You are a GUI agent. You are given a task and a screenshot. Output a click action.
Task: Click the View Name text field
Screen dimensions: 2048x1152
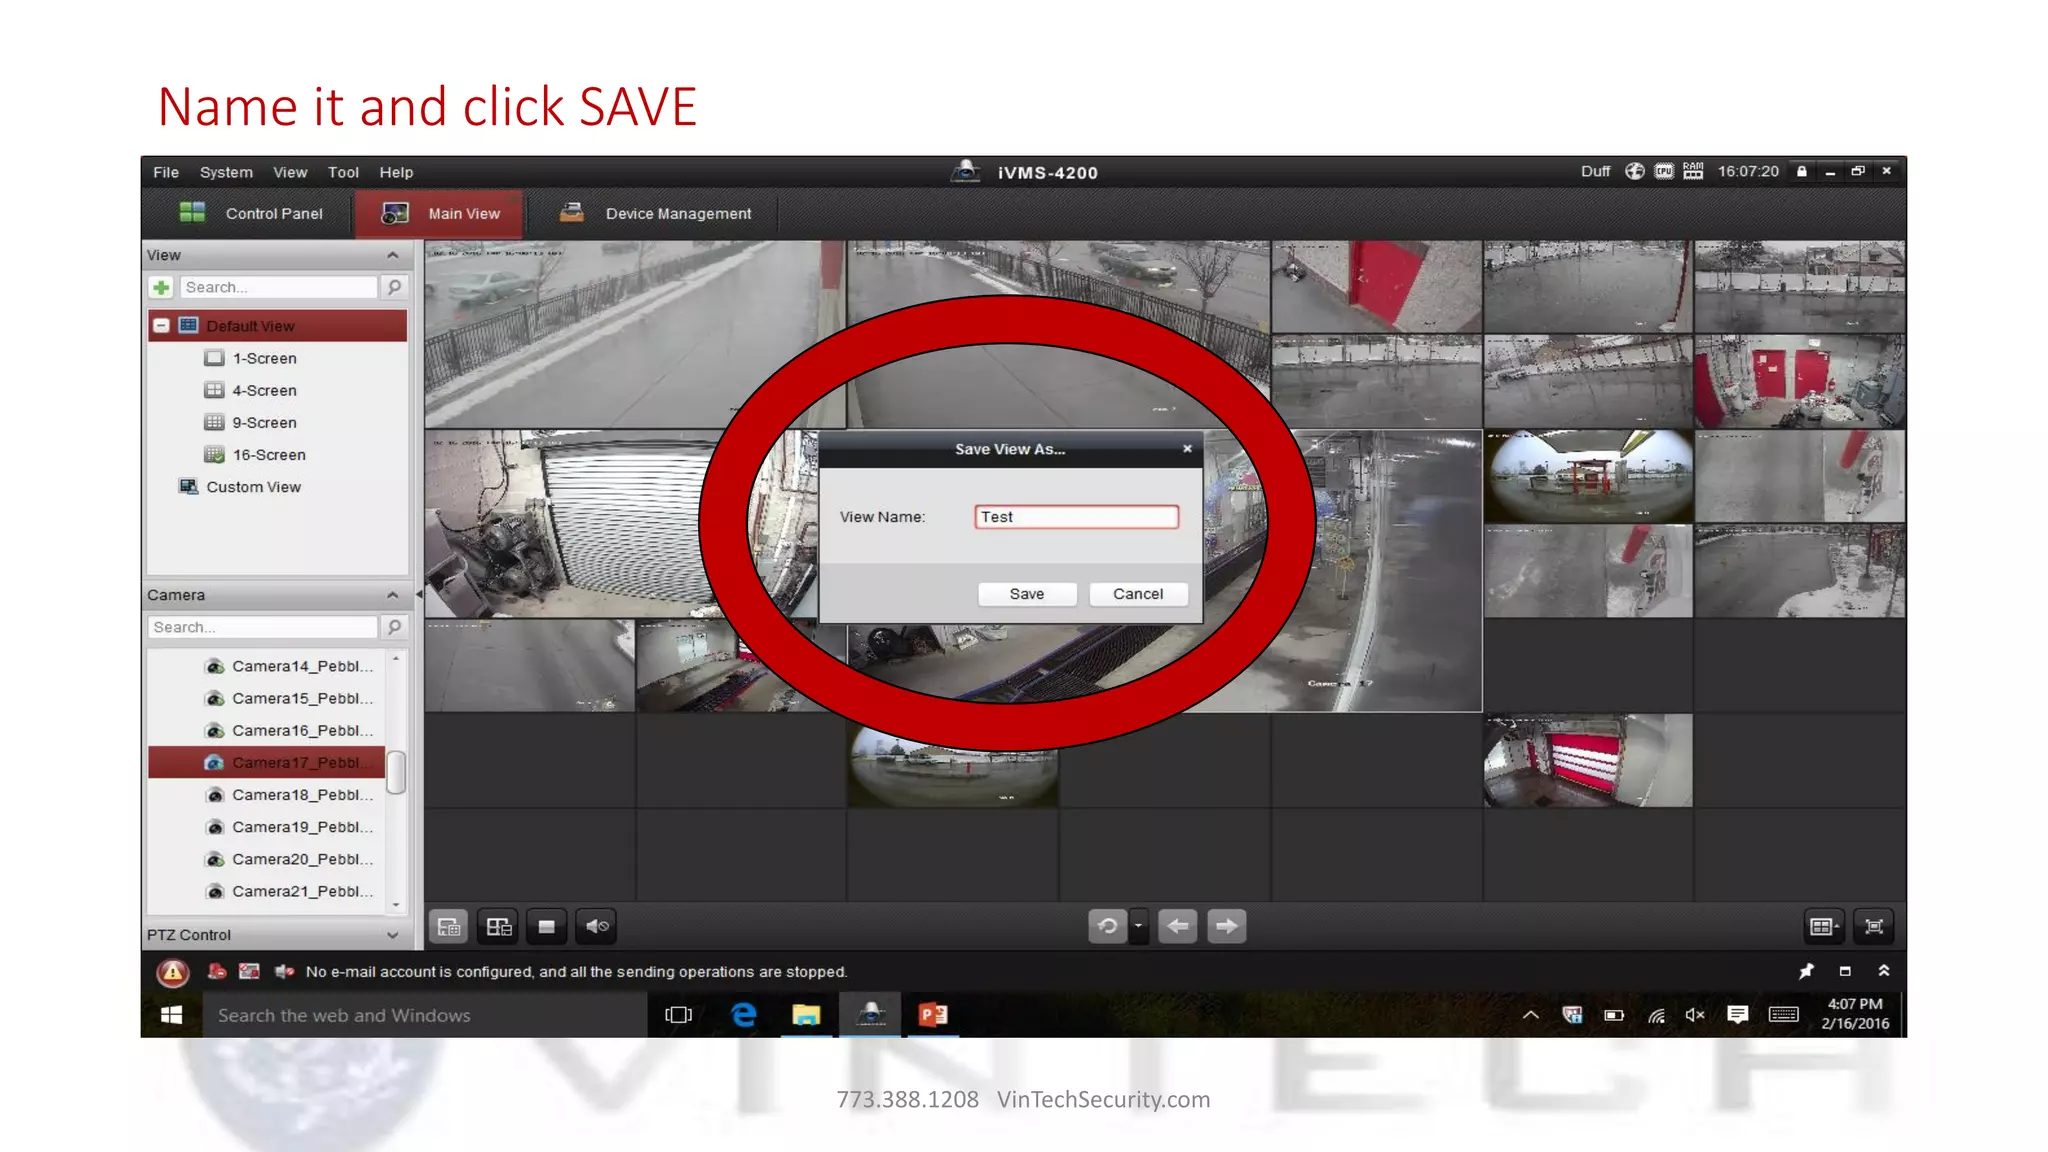coord(1076,517)
